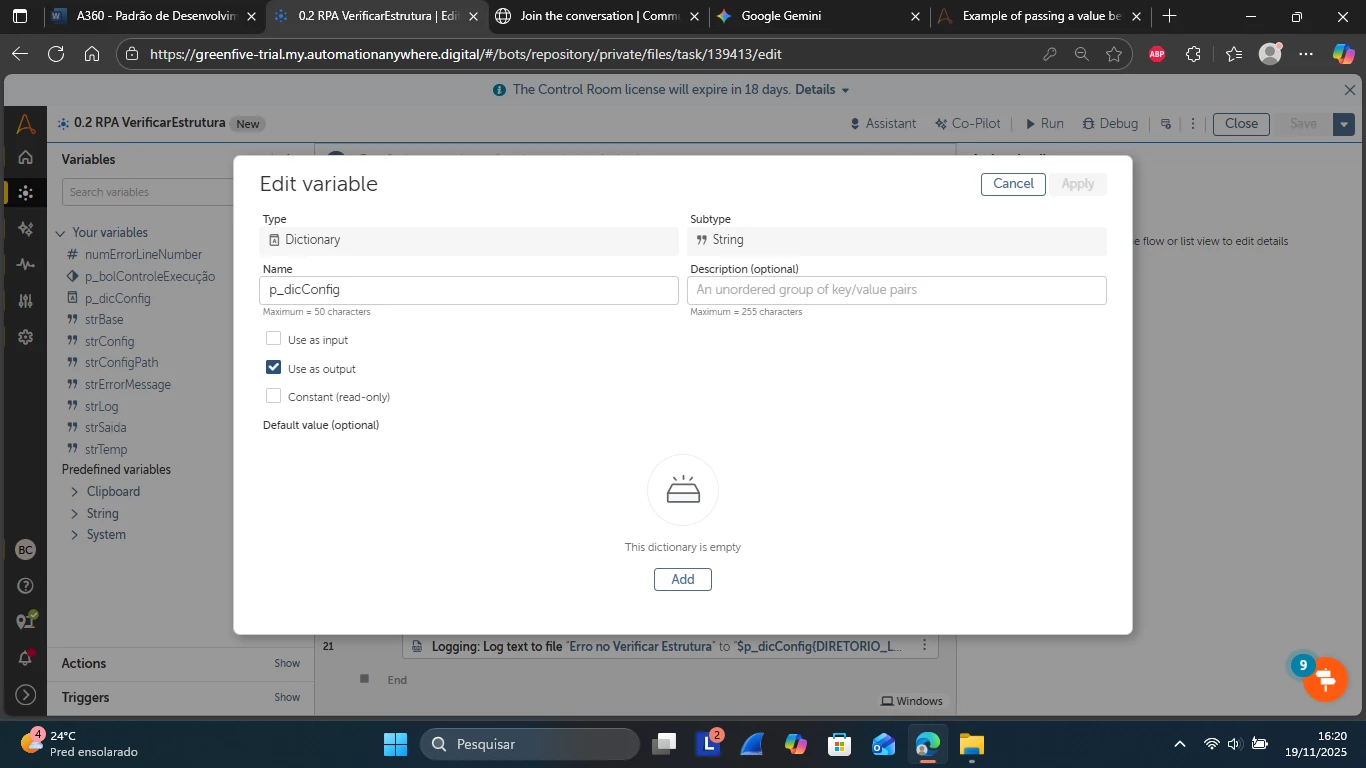Image resolution: width=1366 pixels, height=768 pixels.
Task: Open the three-dot more options menu
Action: coord(1192,124)
